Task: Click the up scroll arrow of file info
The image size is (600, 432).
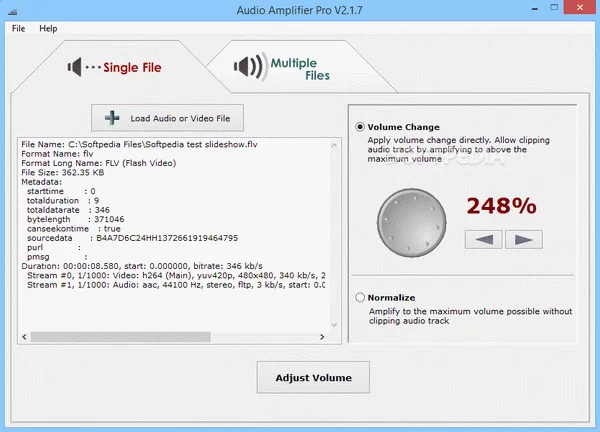Action: (334, 145)
